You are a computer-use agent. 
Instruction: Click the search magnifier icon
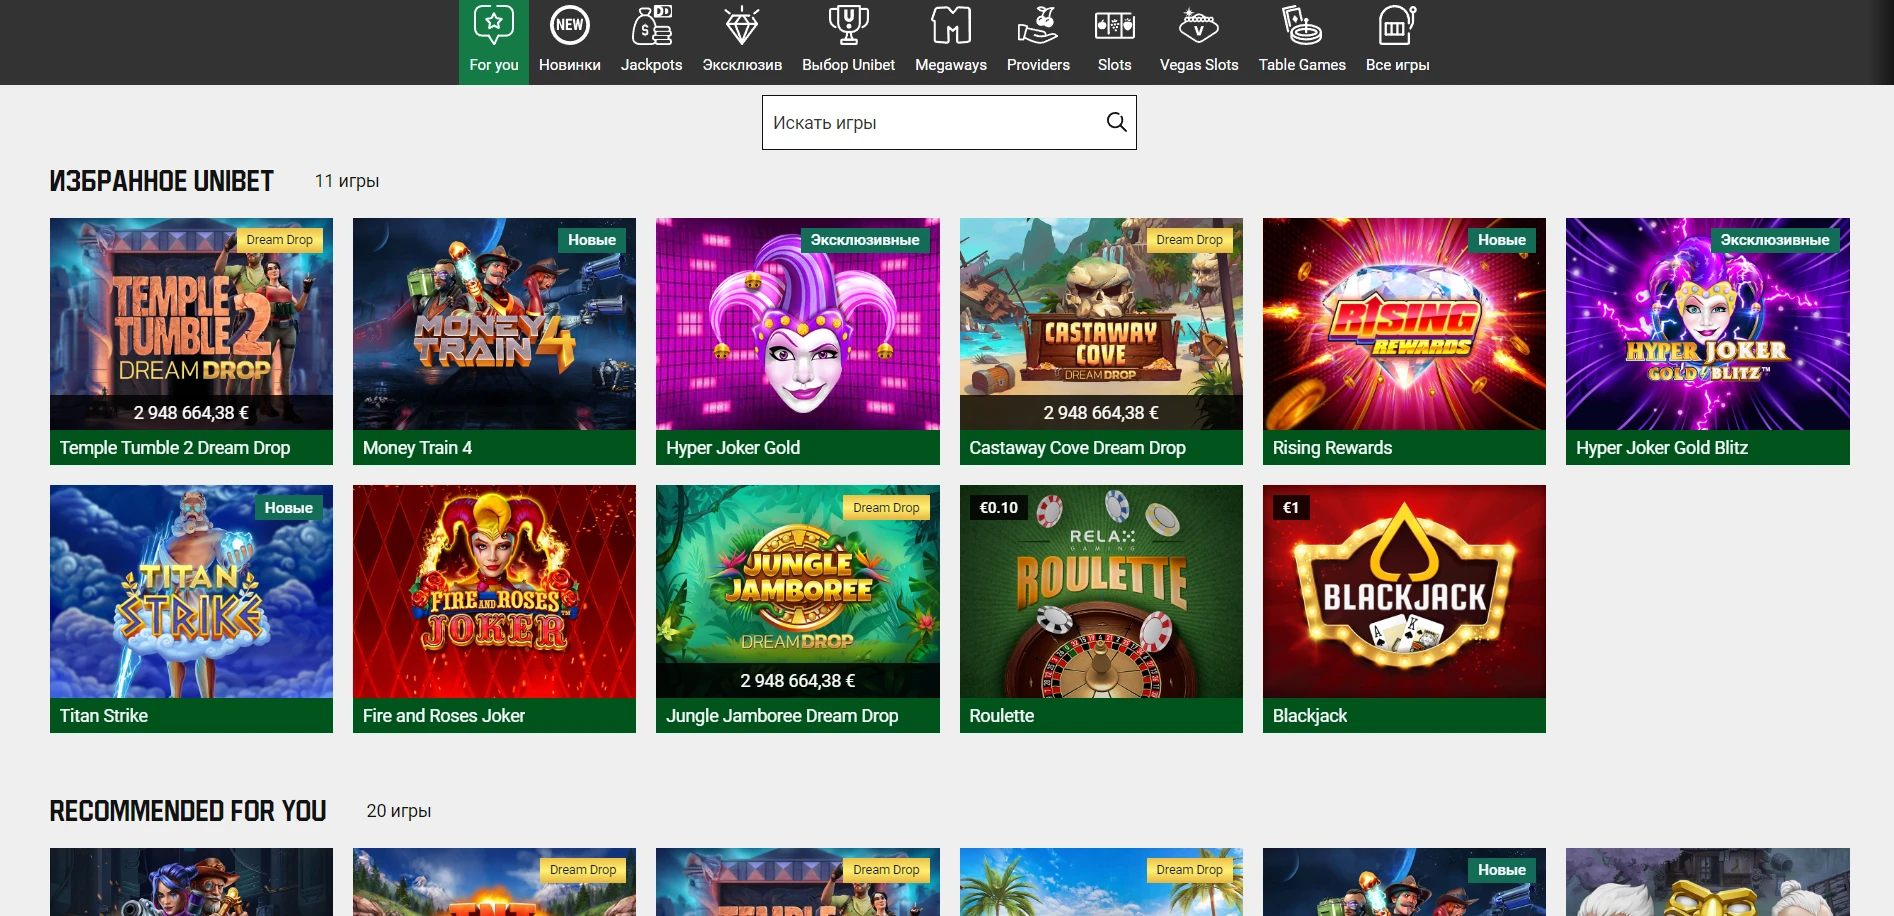click(1116, 122)
